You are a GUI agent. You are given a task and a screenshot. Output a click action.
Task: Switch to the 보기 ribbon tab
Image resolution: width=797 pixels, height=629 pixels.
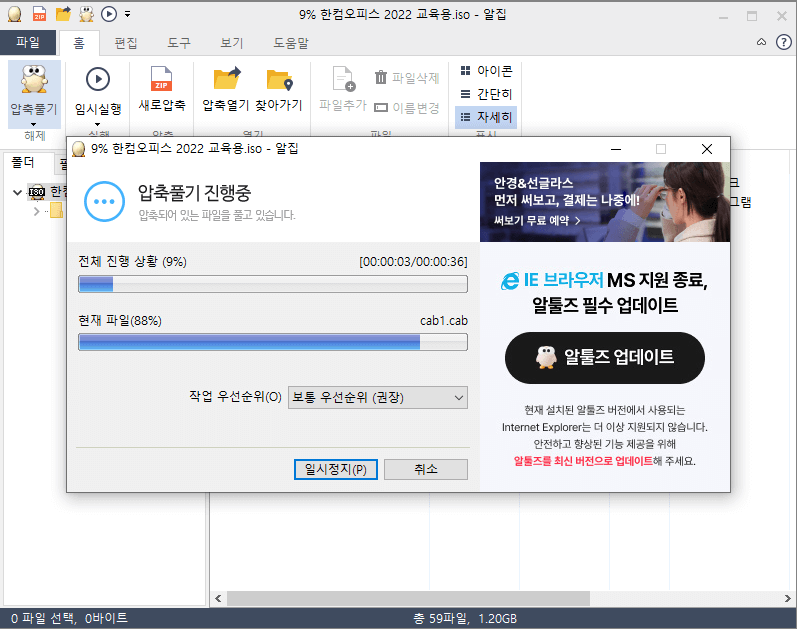(x=232, y=43)
